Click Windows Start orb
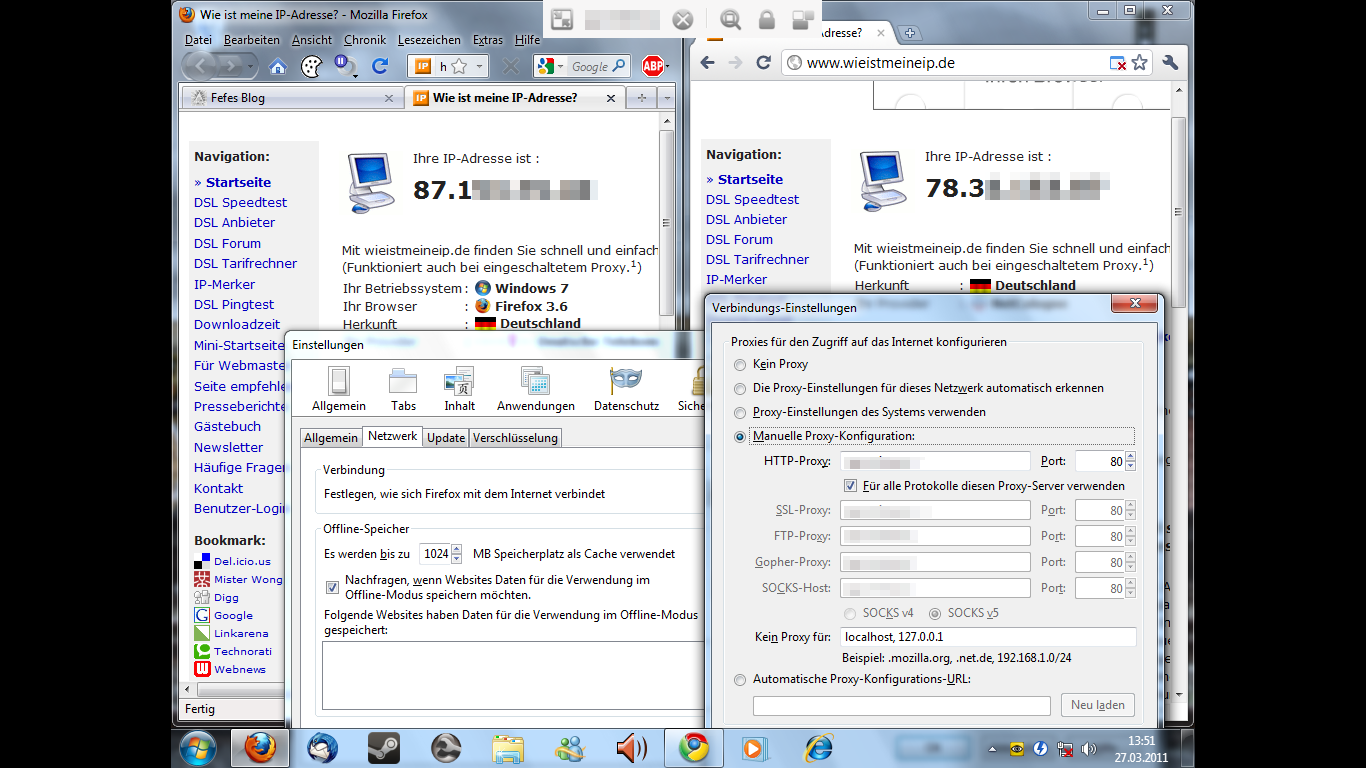 pyautogui.click(x=198, y=747)
